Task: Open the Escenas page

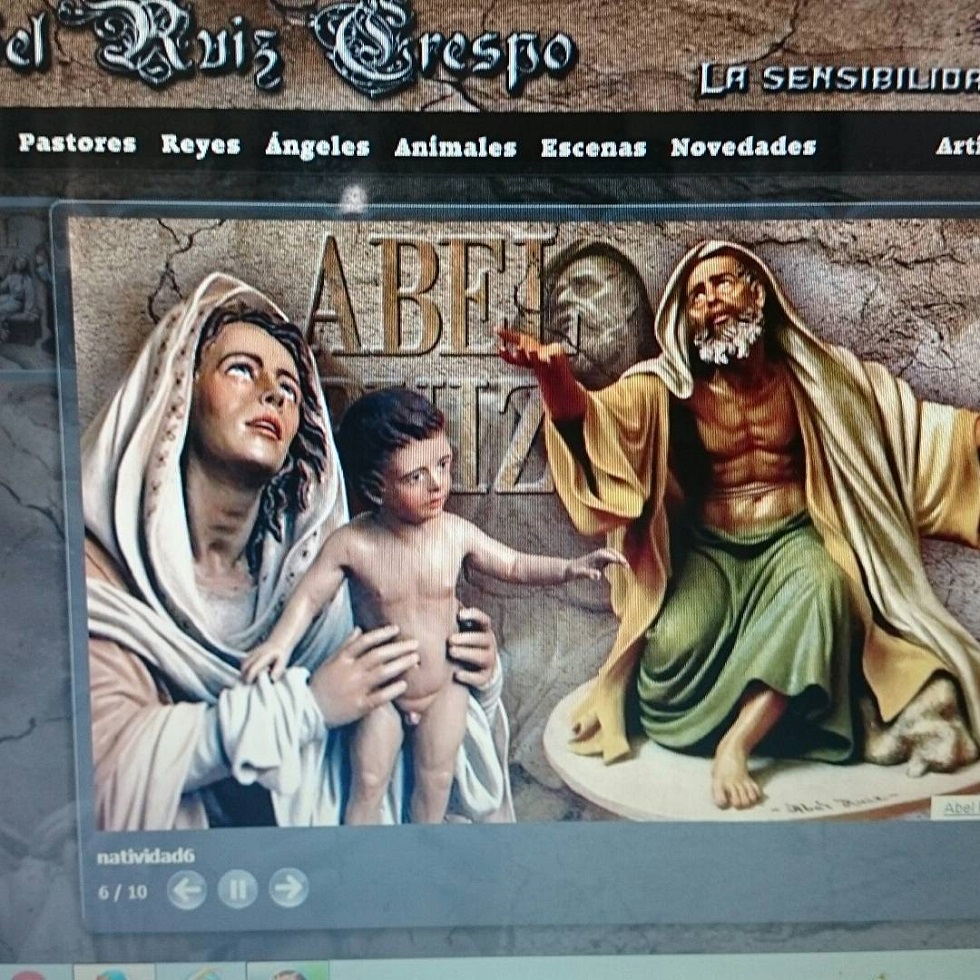Action: (593, 148)
